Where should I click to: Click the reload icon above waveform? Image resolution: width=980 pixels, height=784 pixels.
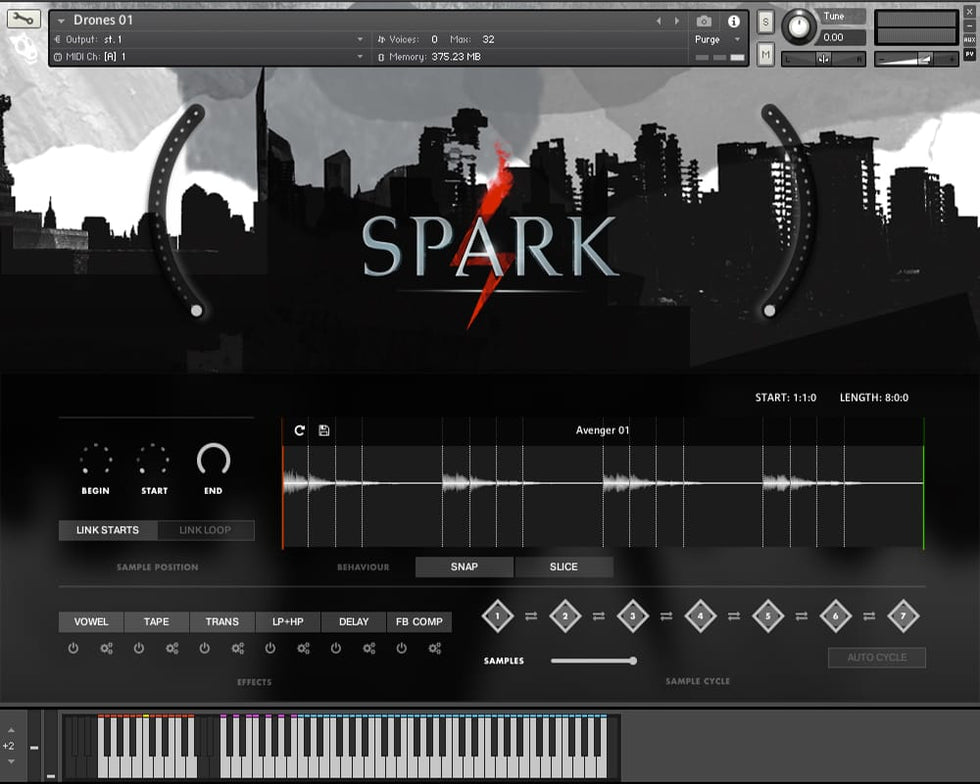[299, 430]
